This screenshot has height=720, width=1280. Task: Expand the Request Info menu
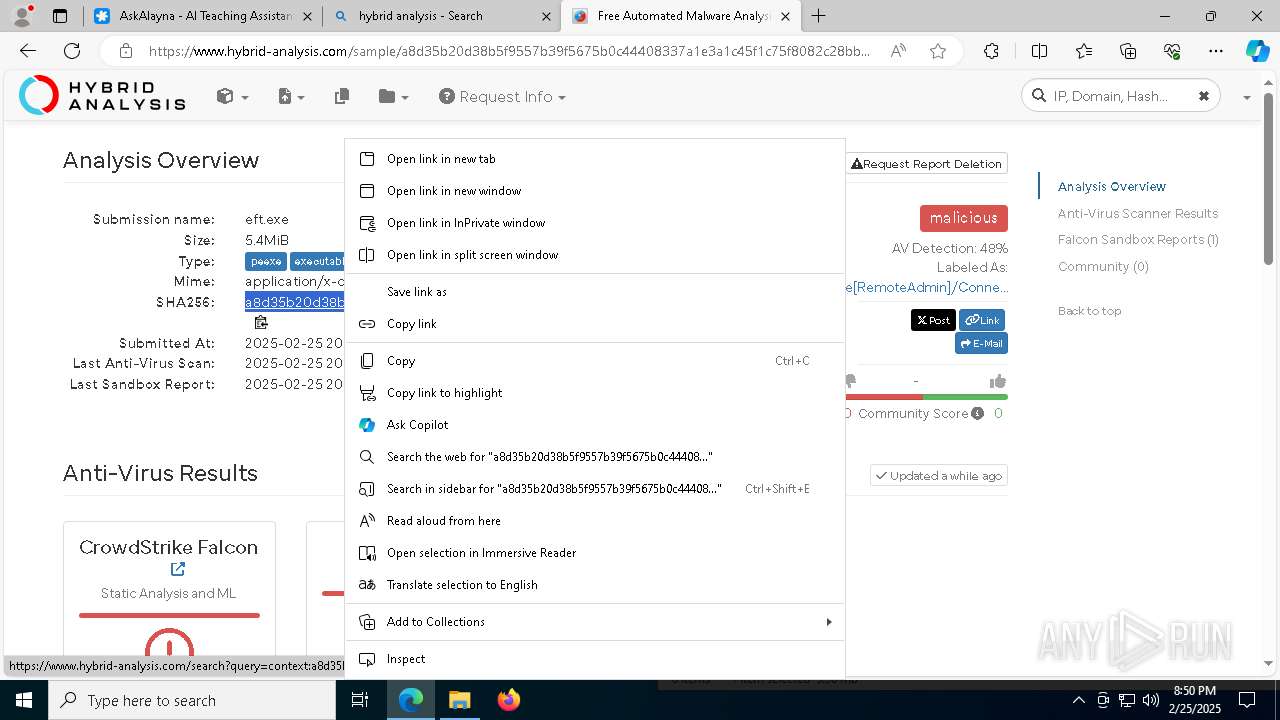tap(502, 97)
